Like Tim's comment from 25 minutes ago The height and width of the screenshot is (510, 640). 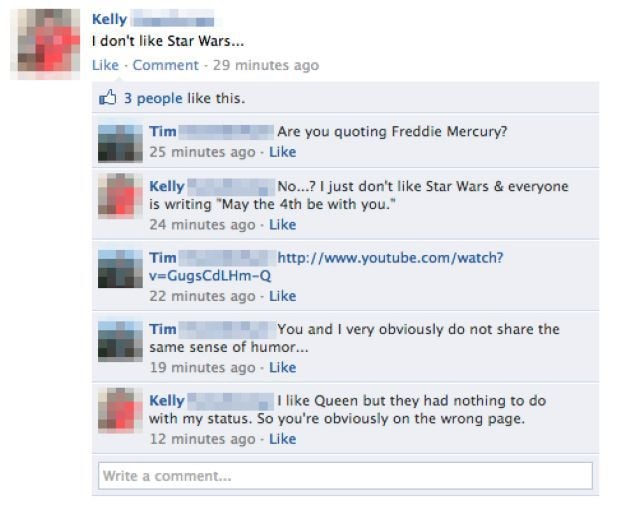click(282, 152)
